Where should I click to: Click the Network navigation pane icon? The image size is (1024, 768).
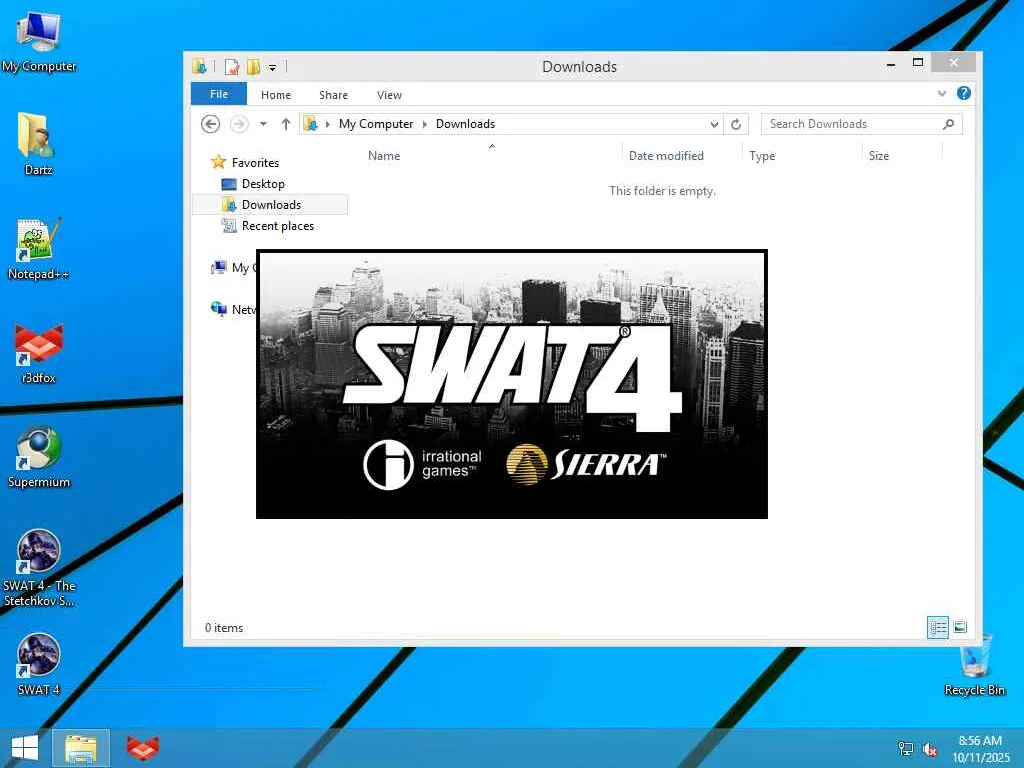point(218,308)
